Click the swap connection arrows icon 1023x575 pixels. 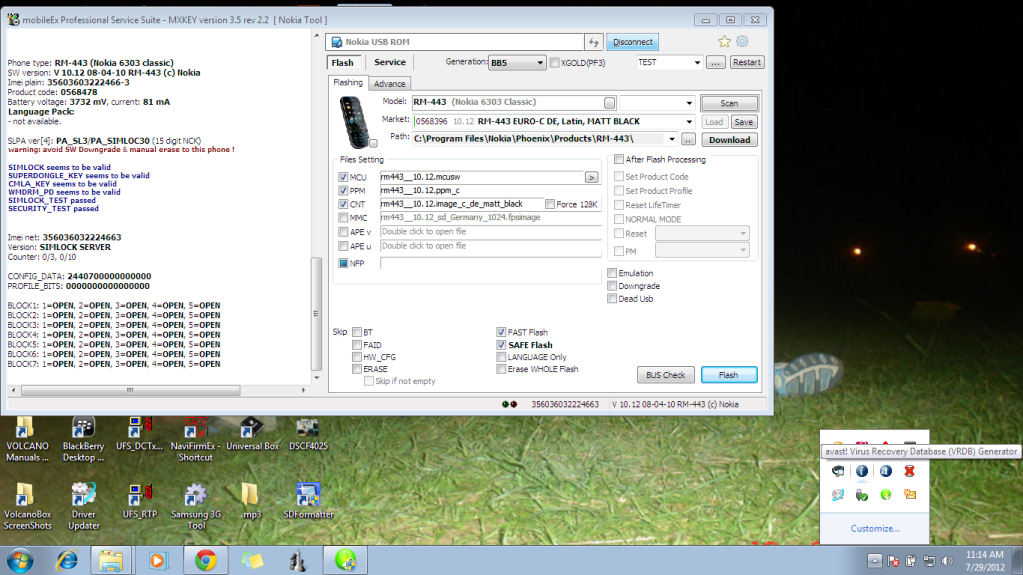tap(593, 42)
